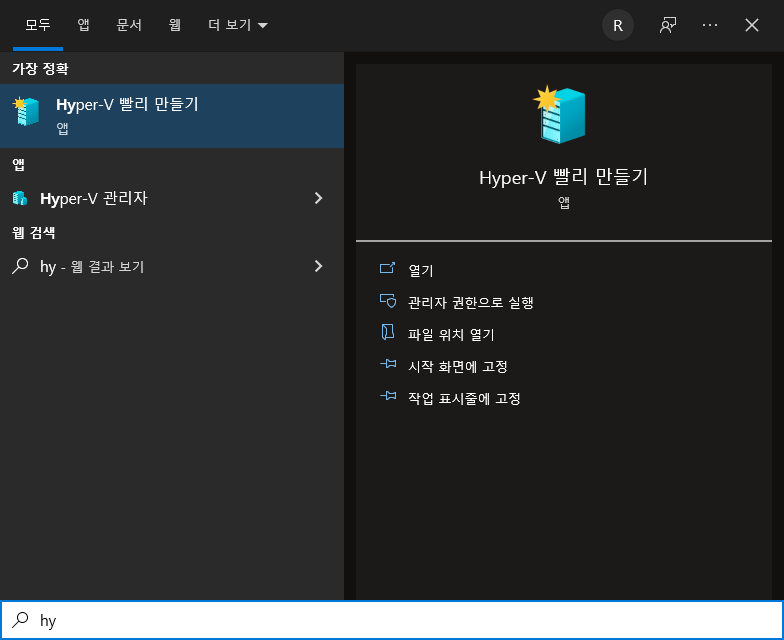Click large Hyper-V 빨리 만들기 icon in preview
Viewport: 784px width, 640px height.
[559, 115]
